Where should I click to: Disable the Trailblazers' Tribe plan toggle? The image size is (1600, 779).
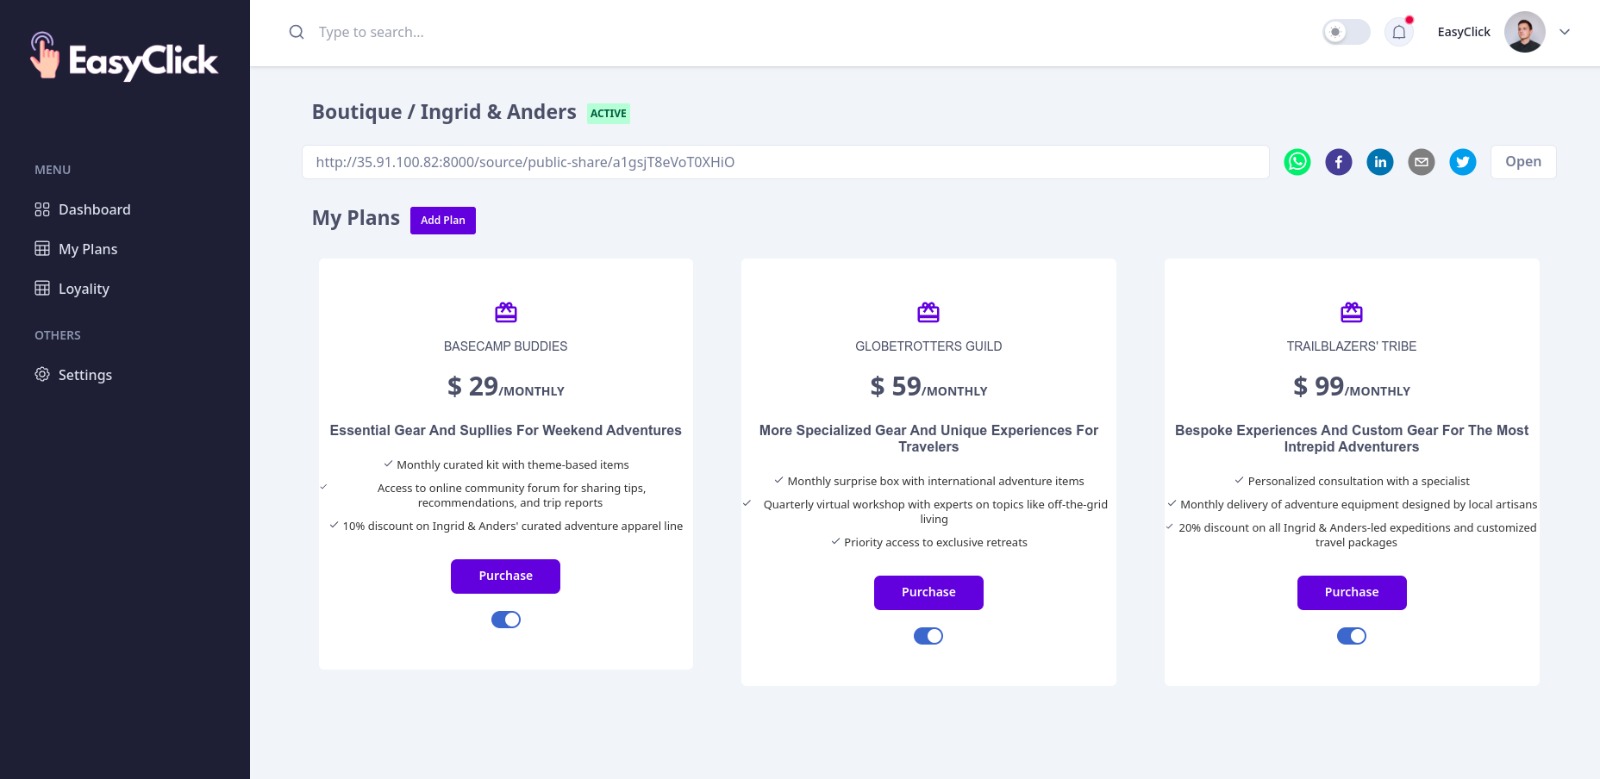1352,636
